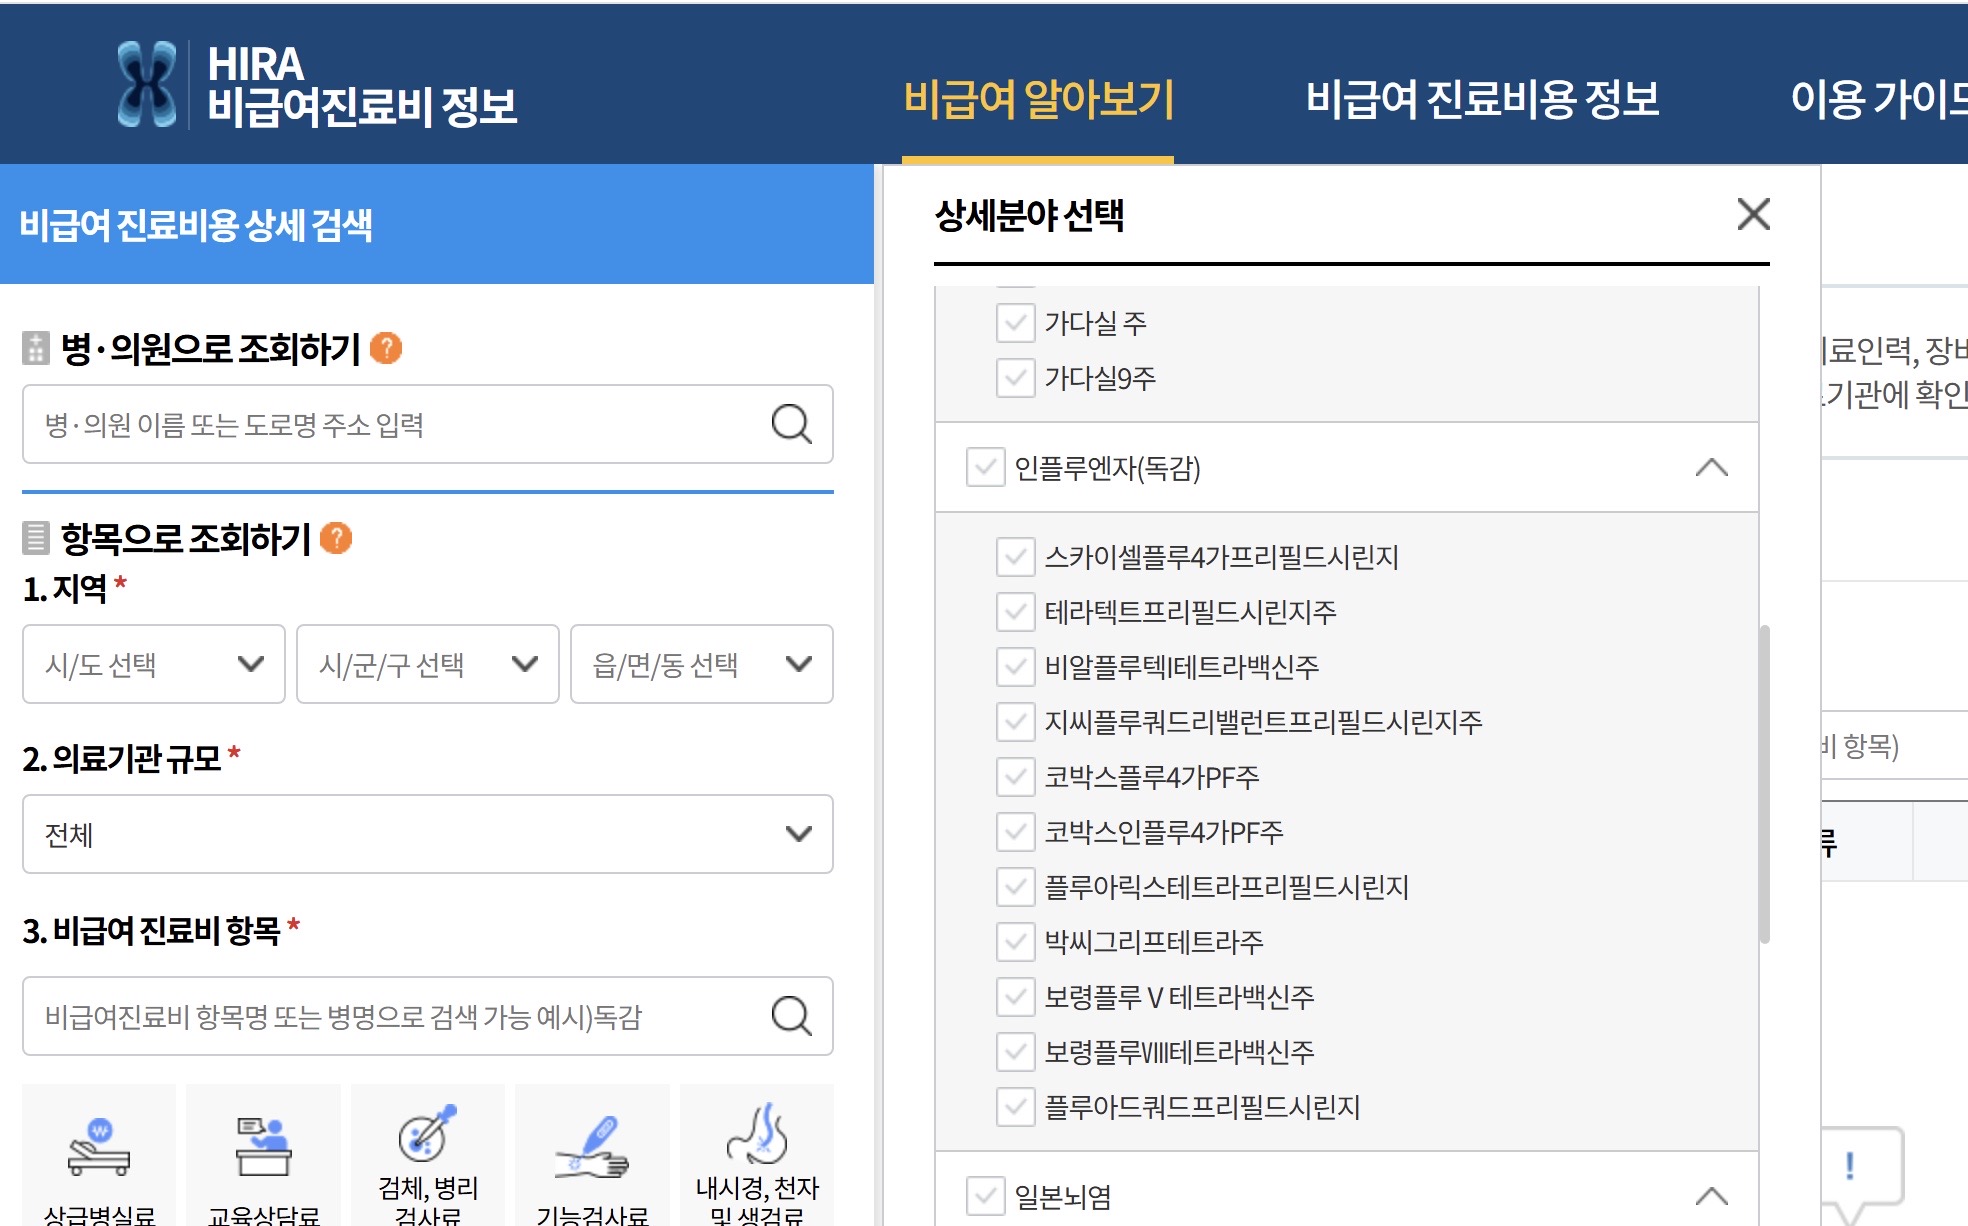Open the 비급여 알아보기 menu
1968x1226 pixels.
pos(1038,99)
